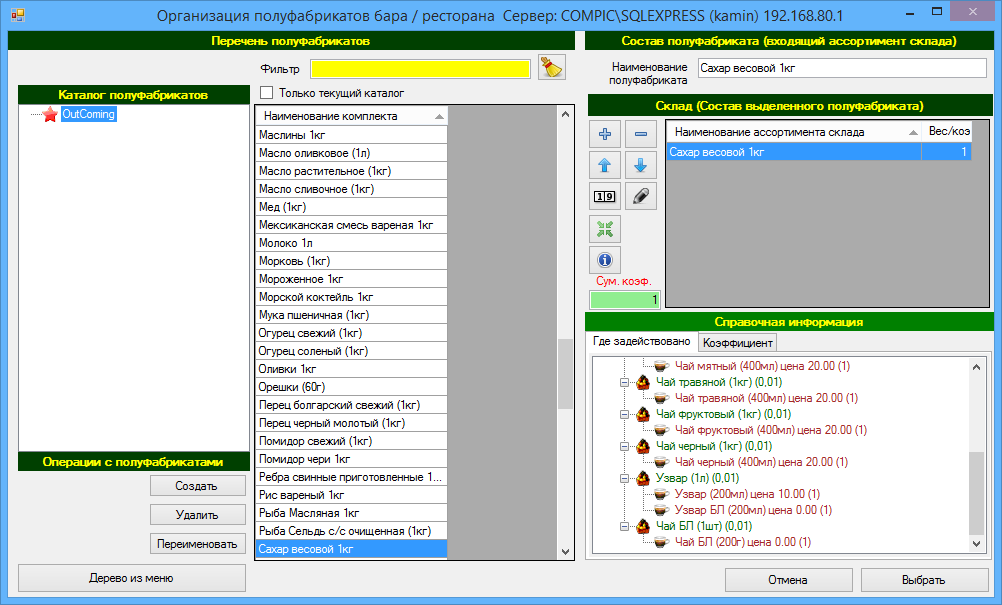Select Сахар весовой 1кг in склад table
The image size is (1002, 605).
[819, 152]
